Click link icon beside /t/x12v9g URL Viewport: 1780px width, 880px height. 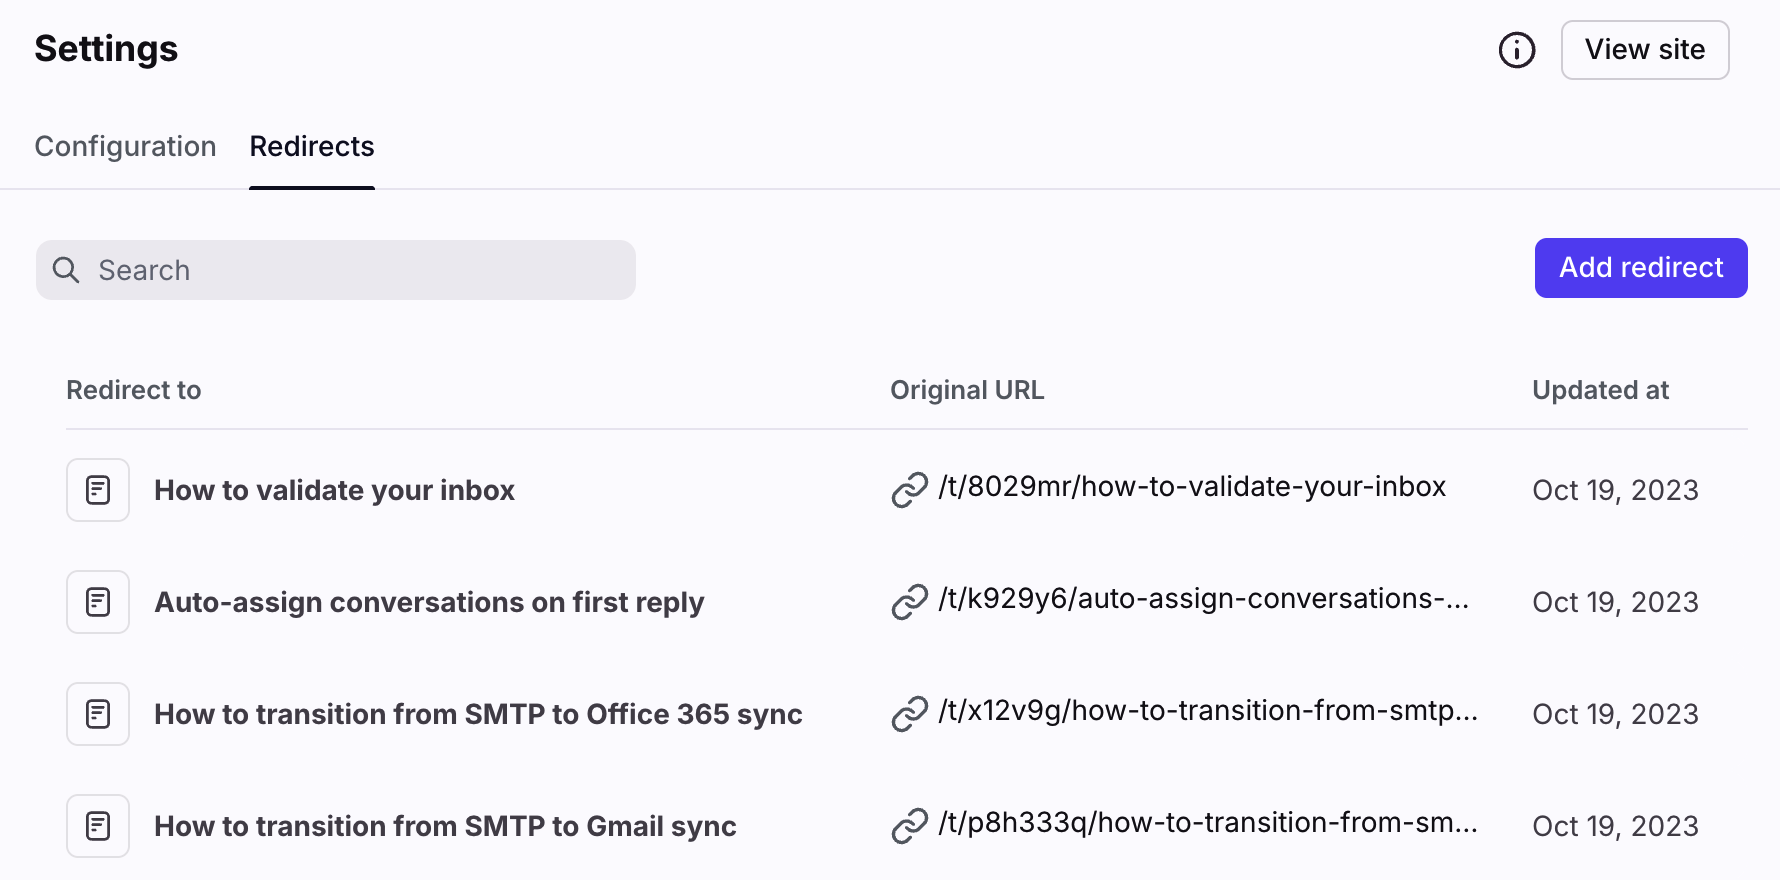tap(909, 714)
